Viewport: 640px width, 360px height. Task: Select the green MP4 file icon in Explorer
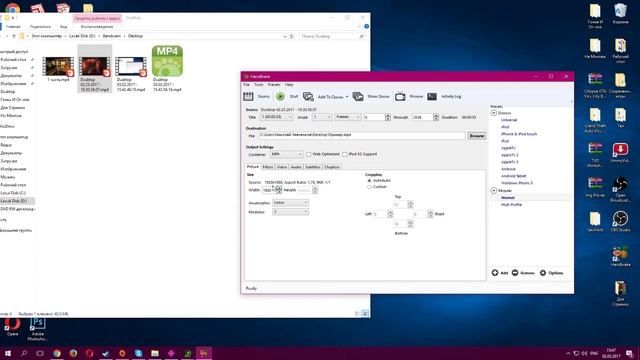click(x=167, y=61)
